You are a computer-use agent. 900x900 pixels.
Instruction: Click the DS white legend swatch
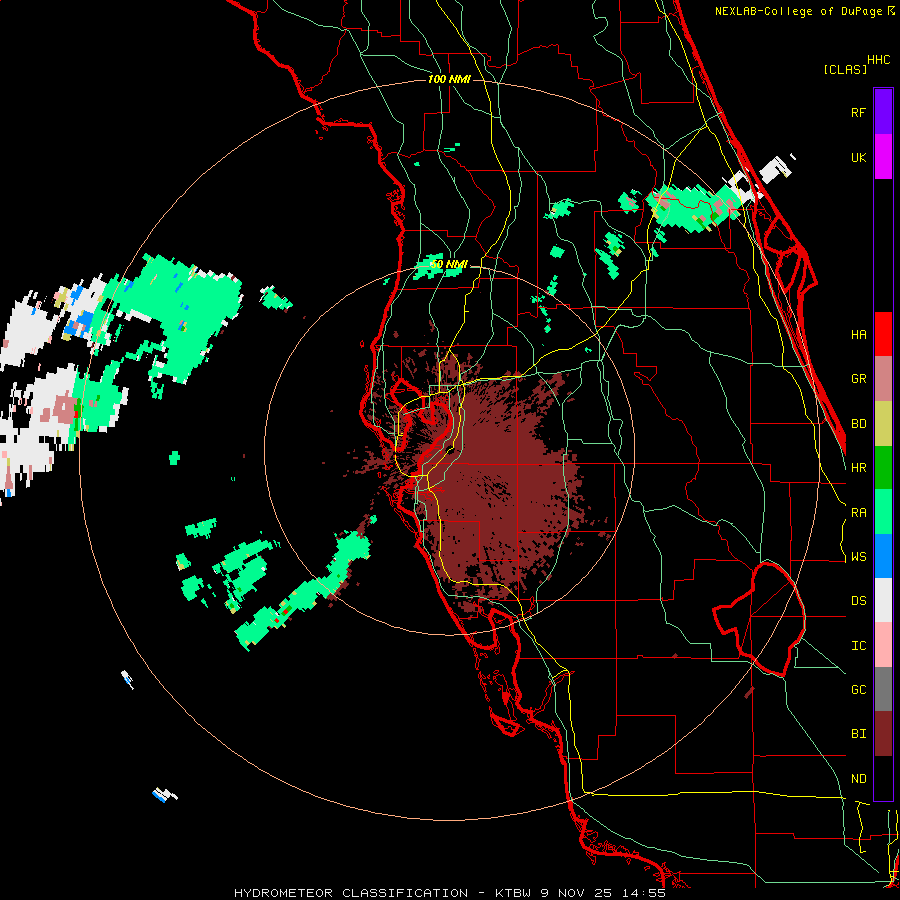(x=883, y=600)
